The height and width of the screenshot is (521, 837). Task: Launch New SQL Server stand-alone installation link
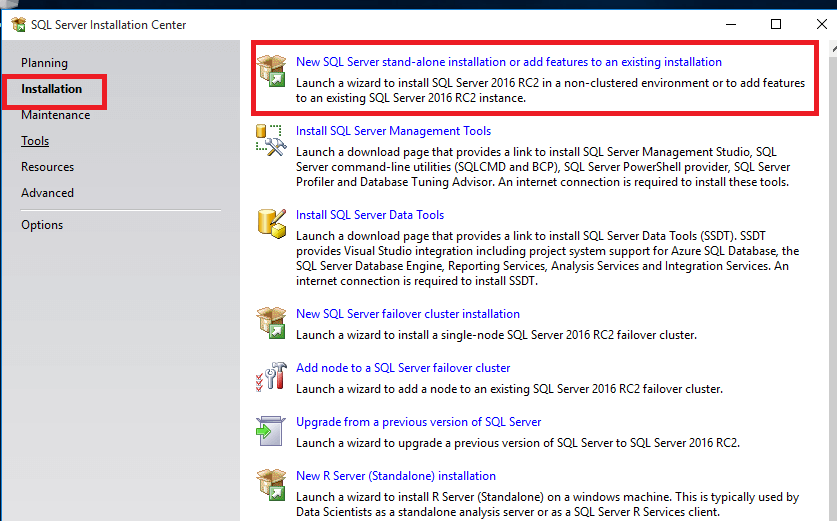508,62
